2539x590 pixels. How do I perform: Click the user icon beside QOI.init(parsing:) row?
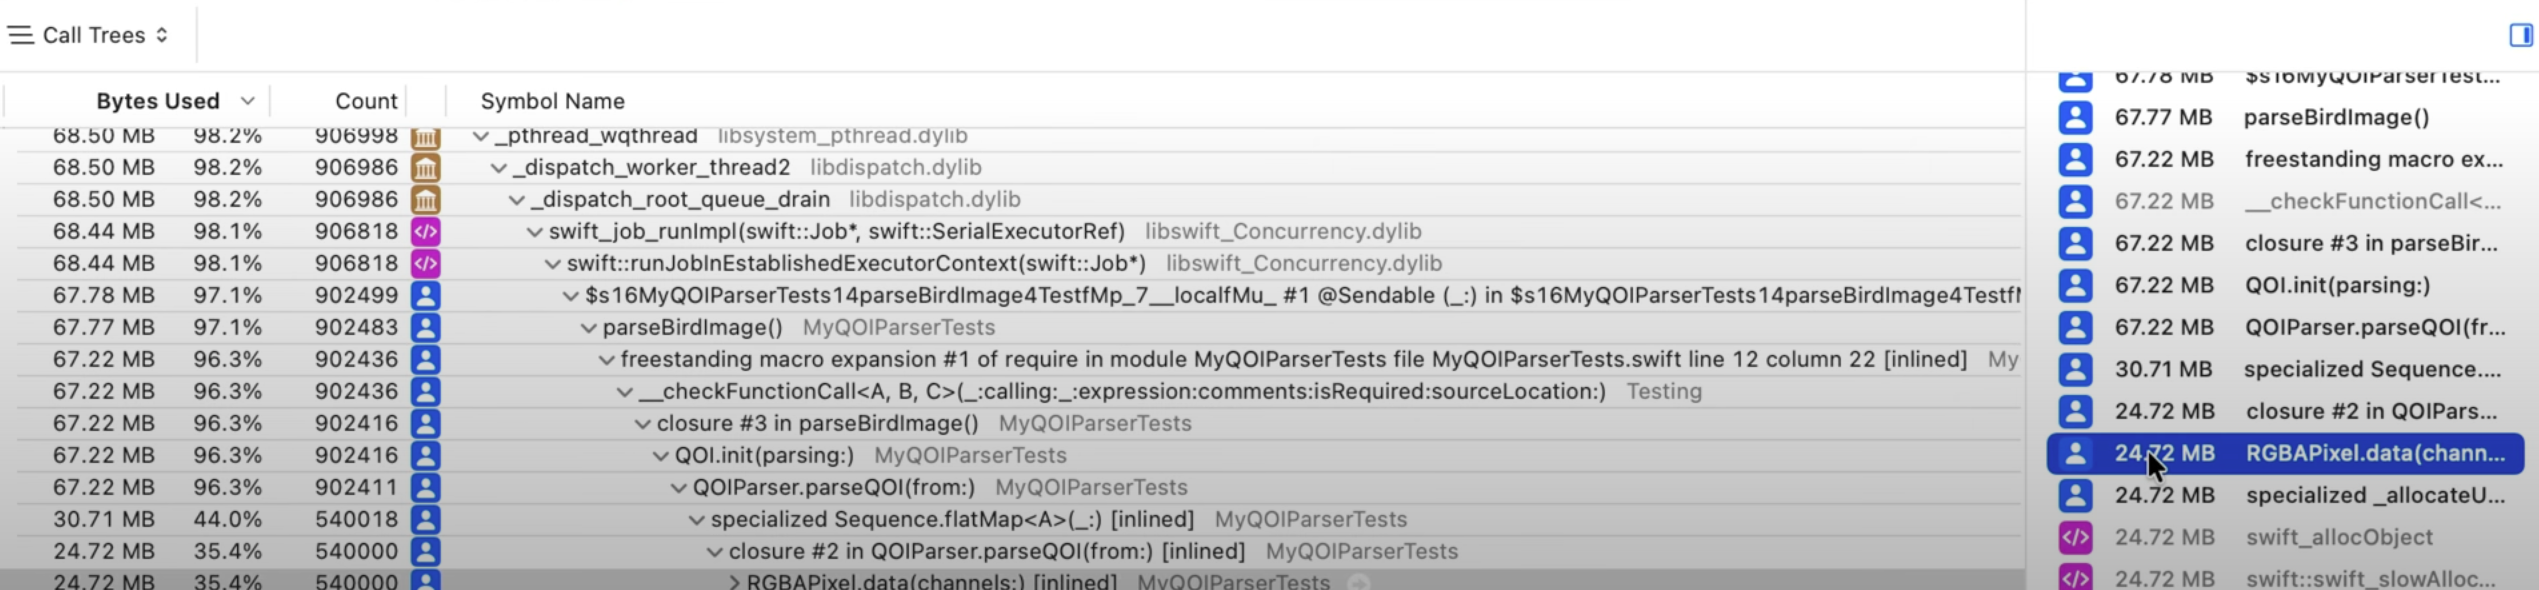426,456
